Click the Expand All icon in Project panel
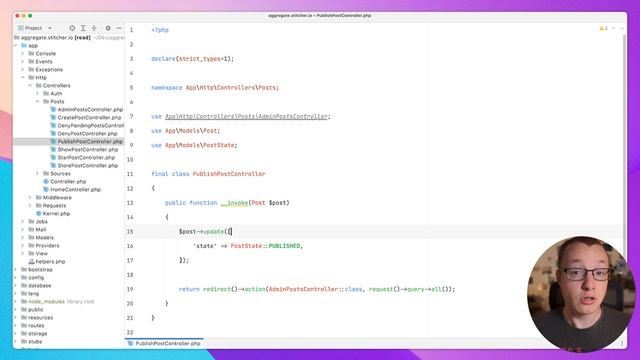The image size is (640, 360). (83, 28)
